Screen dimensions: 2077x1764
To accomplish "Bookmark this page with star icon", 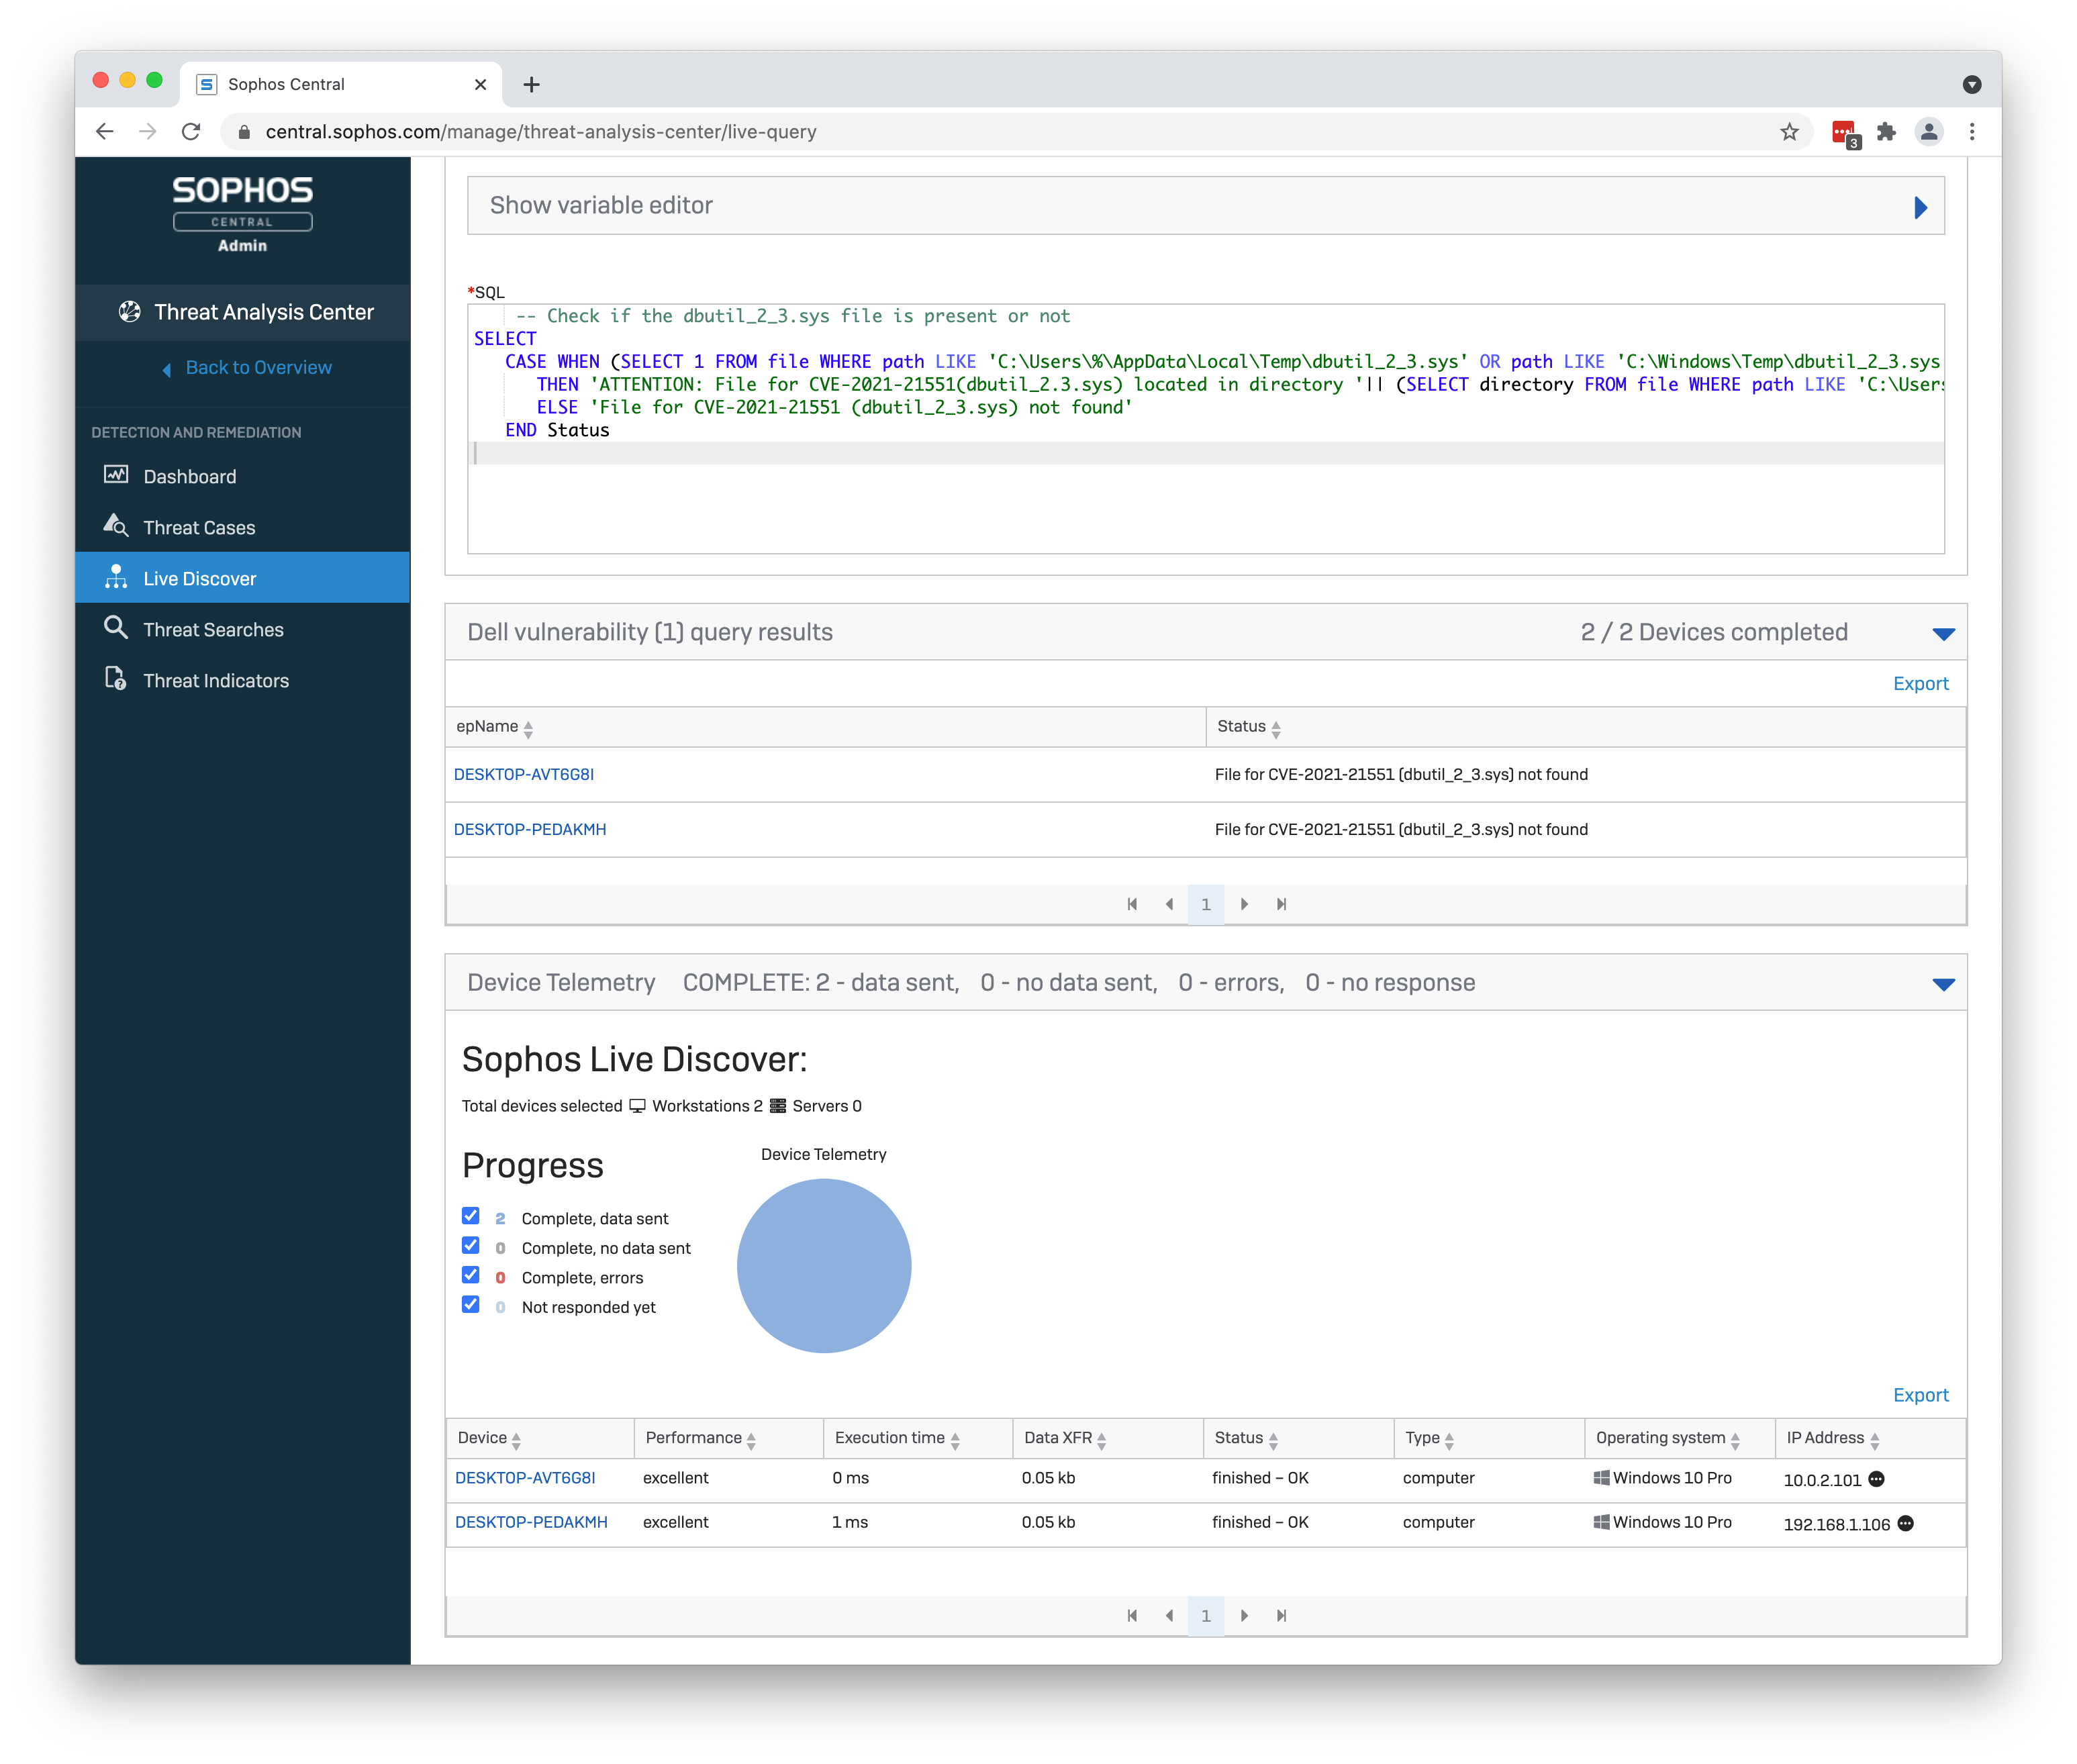I will pos(1790,132).
